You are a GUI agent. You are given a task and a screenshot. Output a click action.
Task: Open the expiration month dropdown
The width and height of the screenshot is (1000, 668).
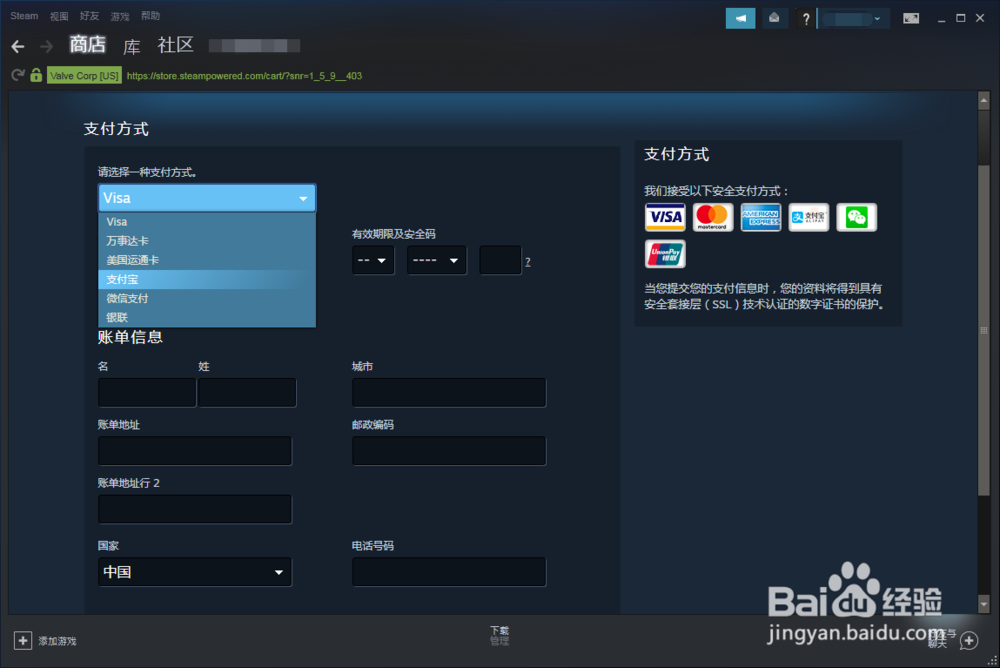[x=373, y=260]
